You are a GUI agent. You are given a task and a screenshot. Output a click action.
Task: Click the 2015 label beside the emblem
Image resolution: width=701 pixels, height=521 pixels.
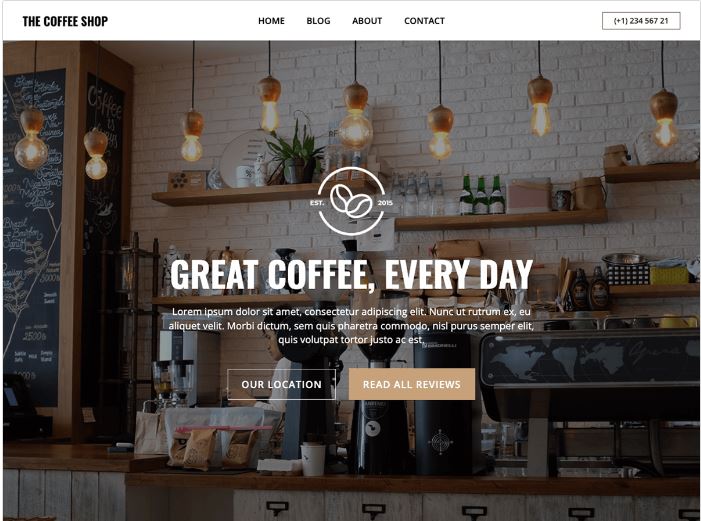click(385, 203)
